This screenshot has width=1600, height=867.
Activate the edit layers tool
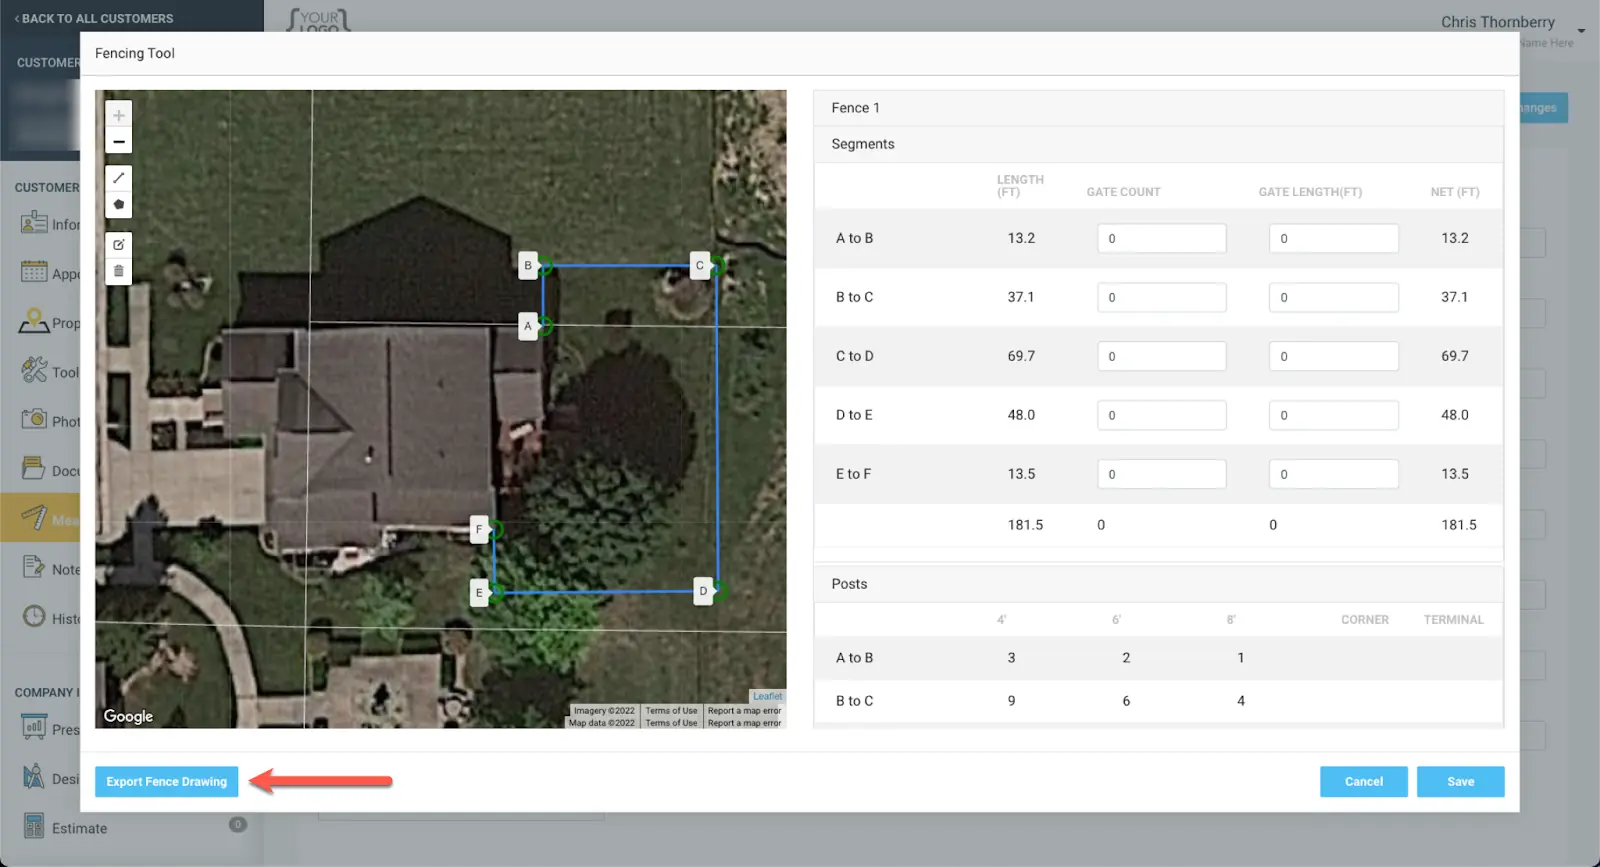(118, 245)
